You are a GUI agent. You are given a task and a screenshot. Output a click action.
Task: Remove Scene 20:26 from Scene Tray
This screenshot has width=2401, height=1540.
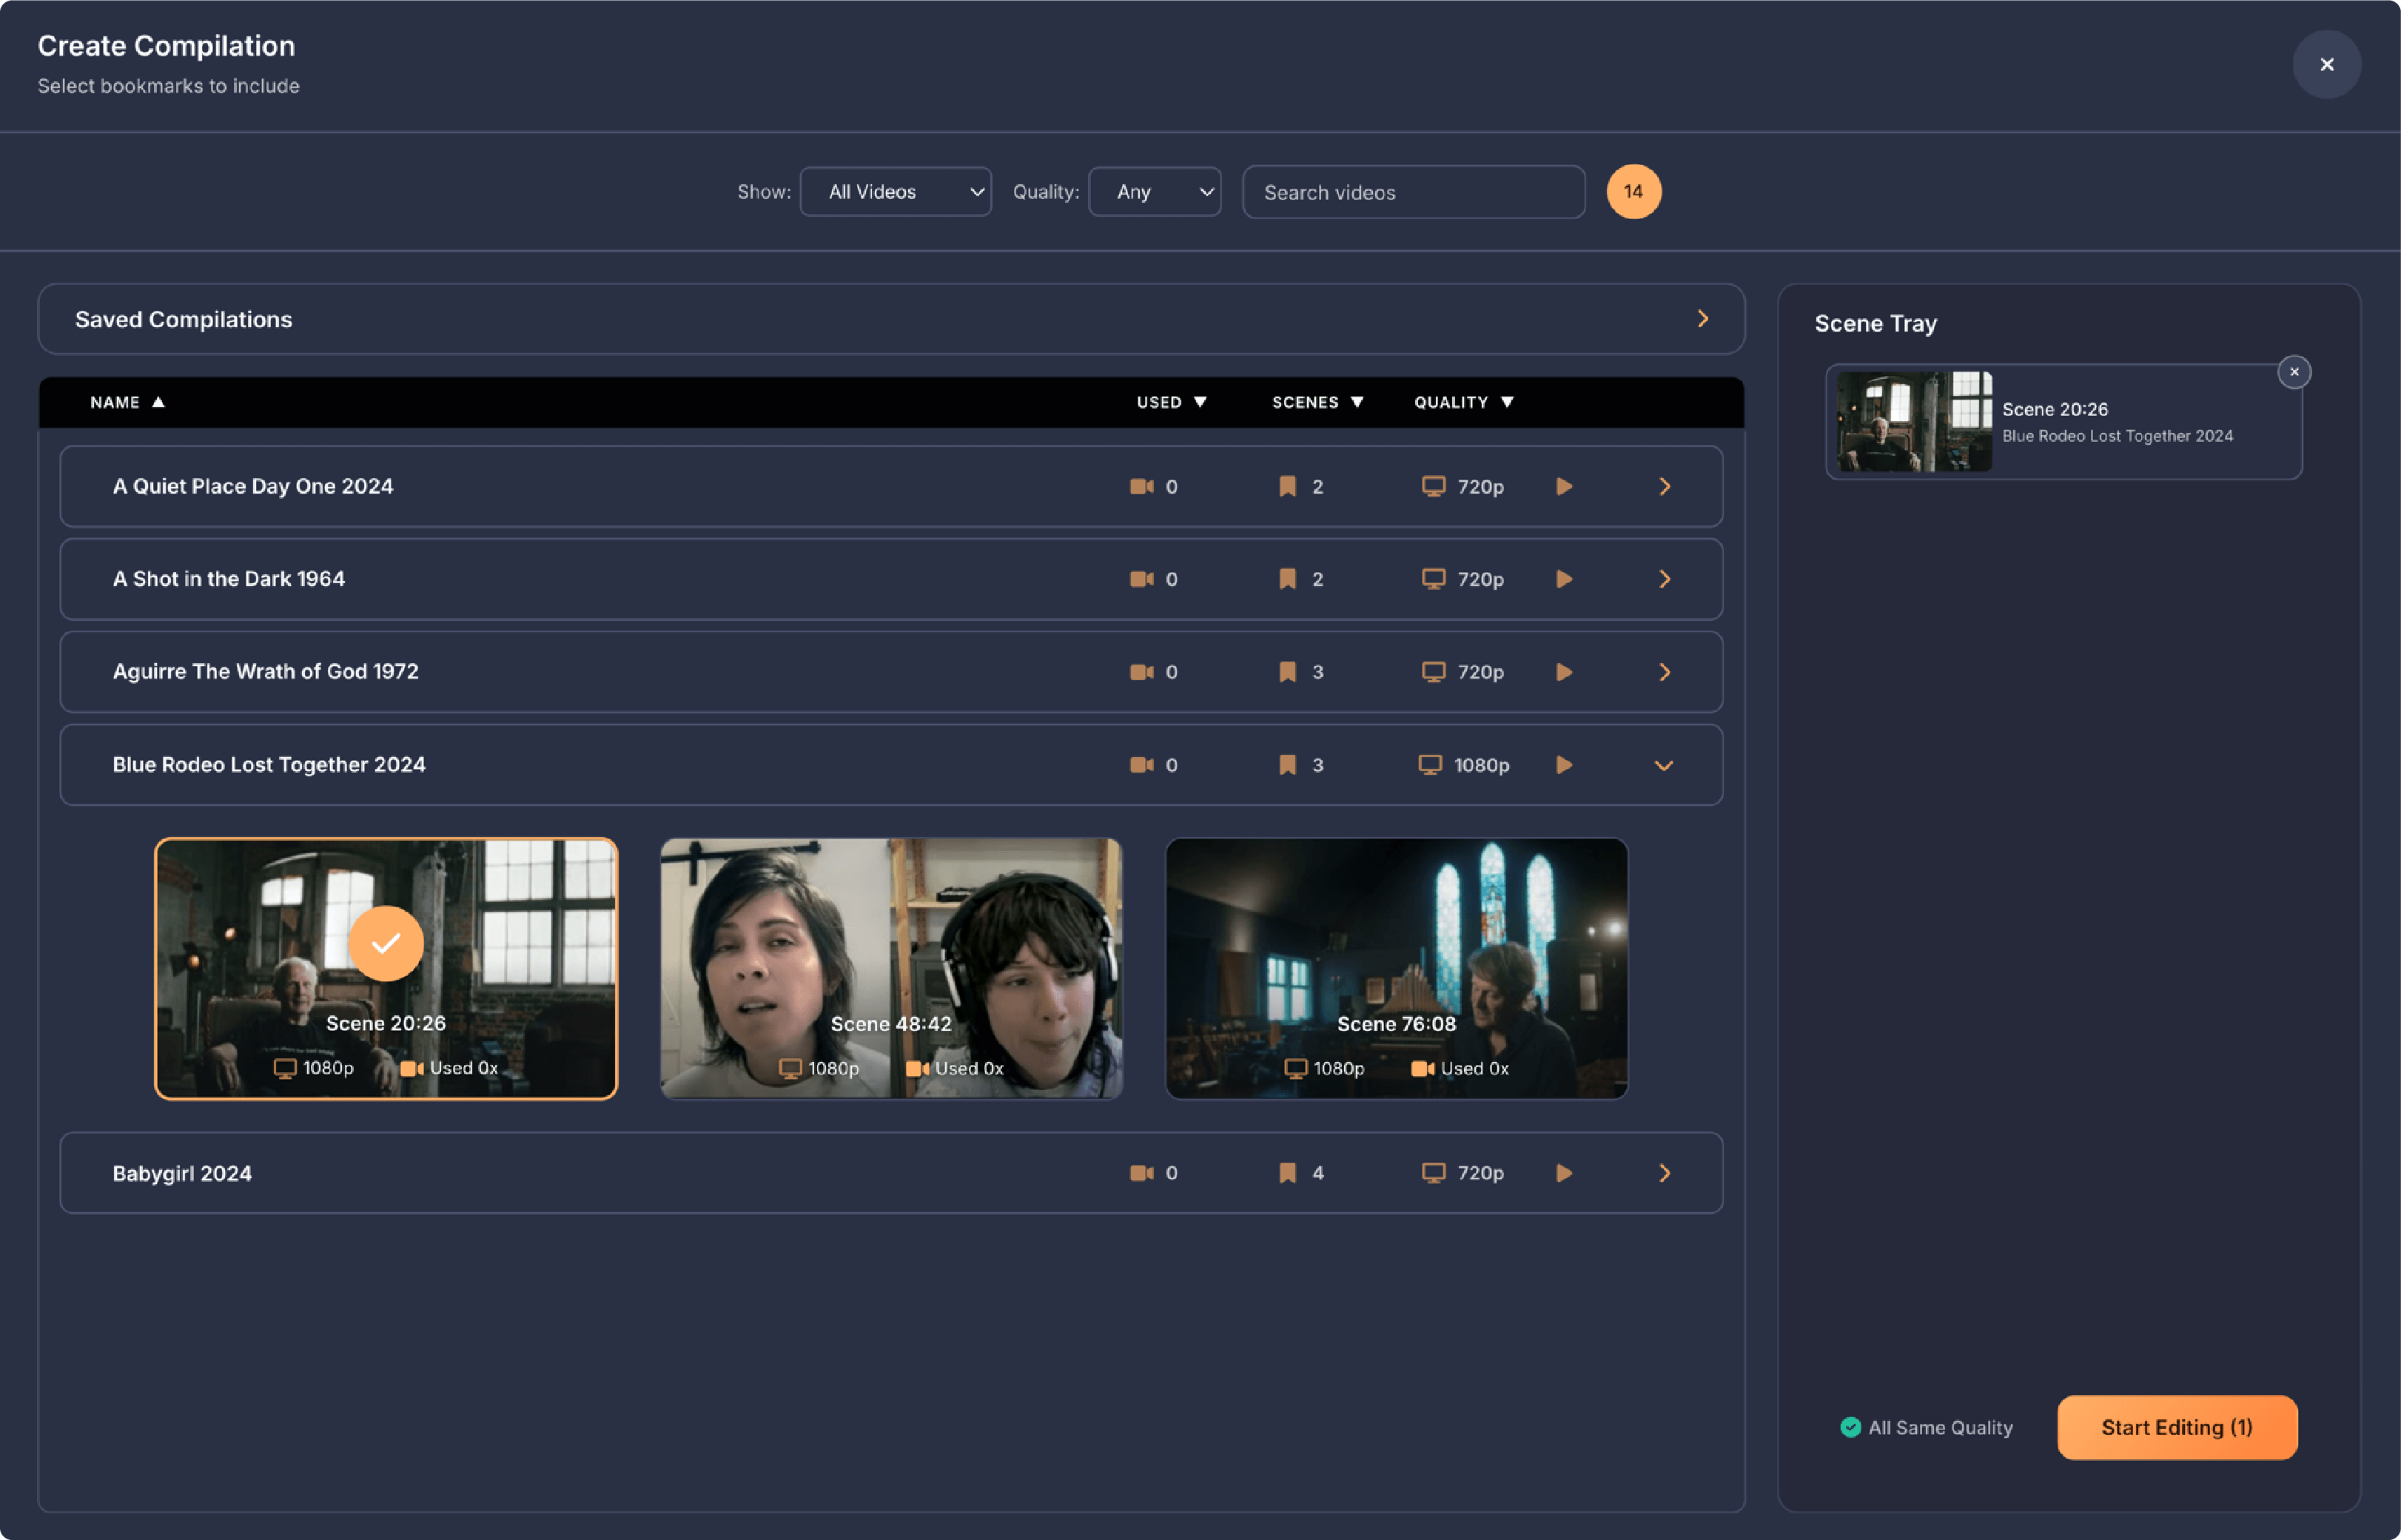[x=2294, y=372]
